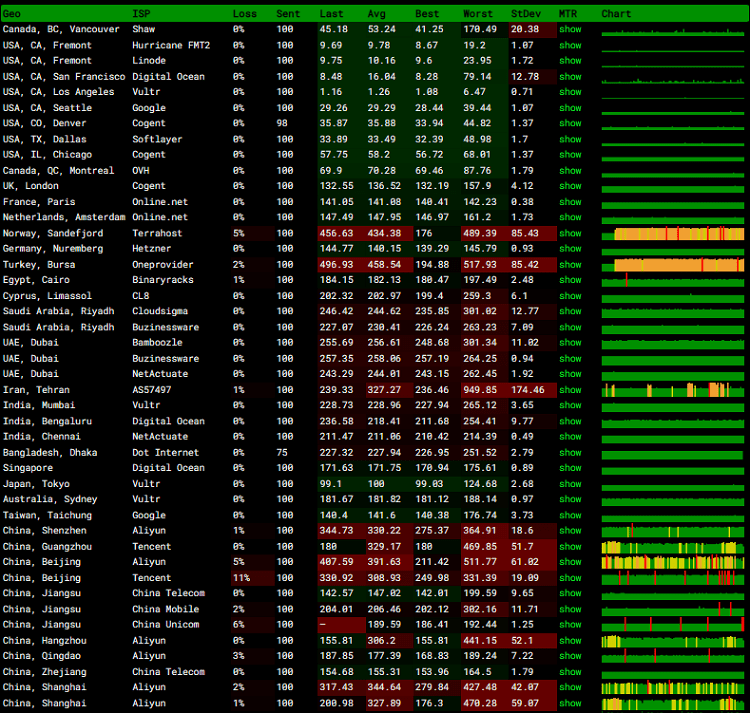Click 'show' for the Dubai Bamboozle row
Screen dimensions: 750x713
570,342
